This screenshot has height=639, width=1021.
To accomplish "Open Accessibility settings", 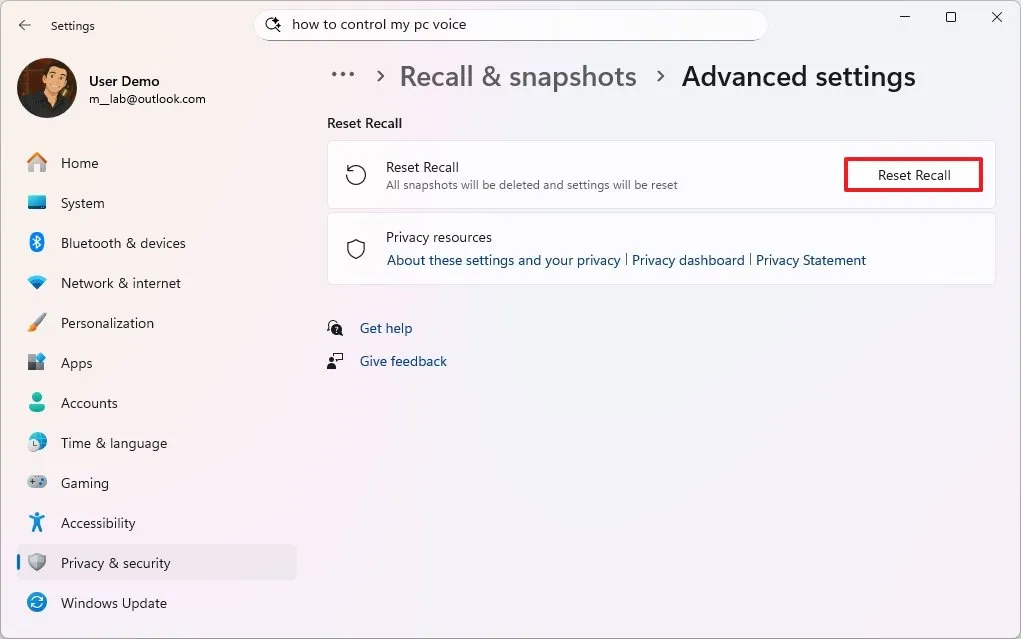I will [x=99, y=523].
